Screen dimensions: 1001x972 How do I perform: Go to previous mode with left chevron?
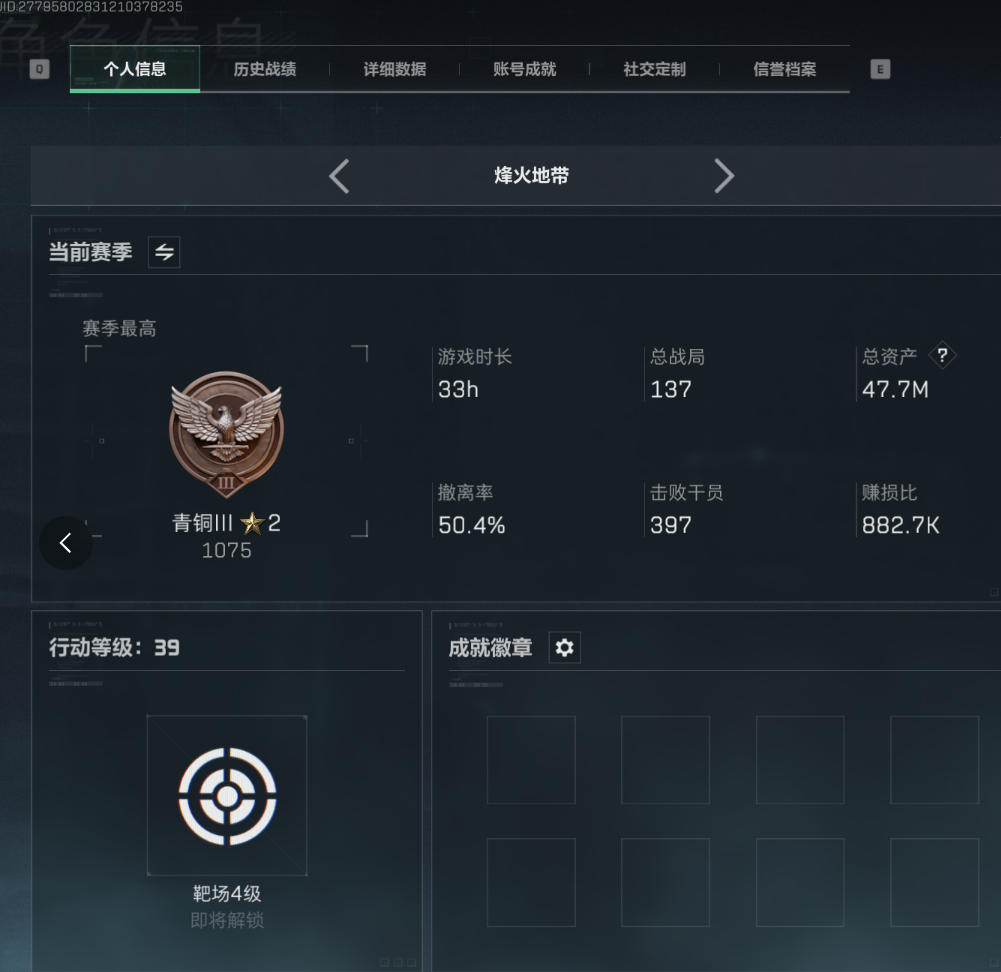339,176
